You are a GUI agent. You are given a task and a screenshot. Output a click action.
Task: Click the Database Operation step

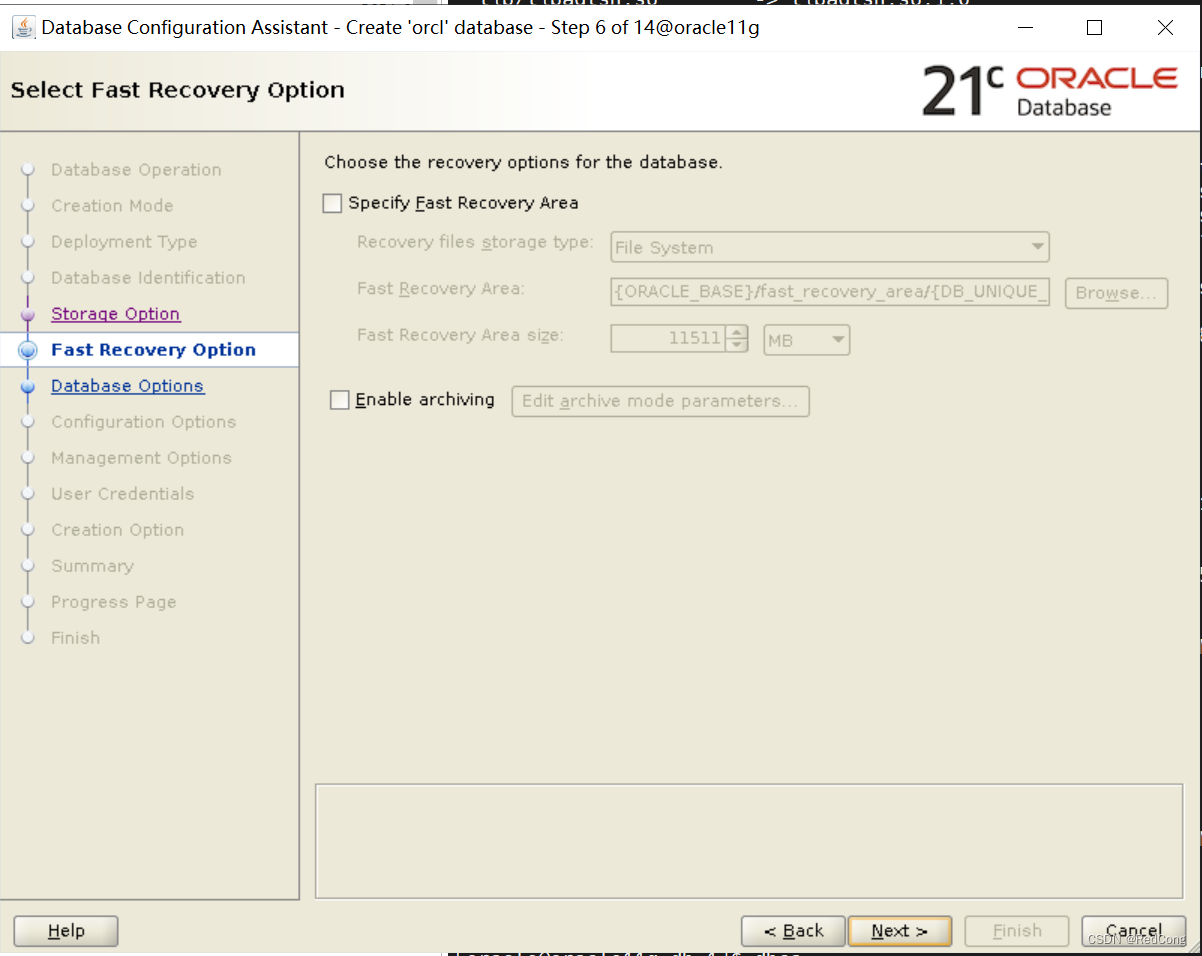point(136,170)
